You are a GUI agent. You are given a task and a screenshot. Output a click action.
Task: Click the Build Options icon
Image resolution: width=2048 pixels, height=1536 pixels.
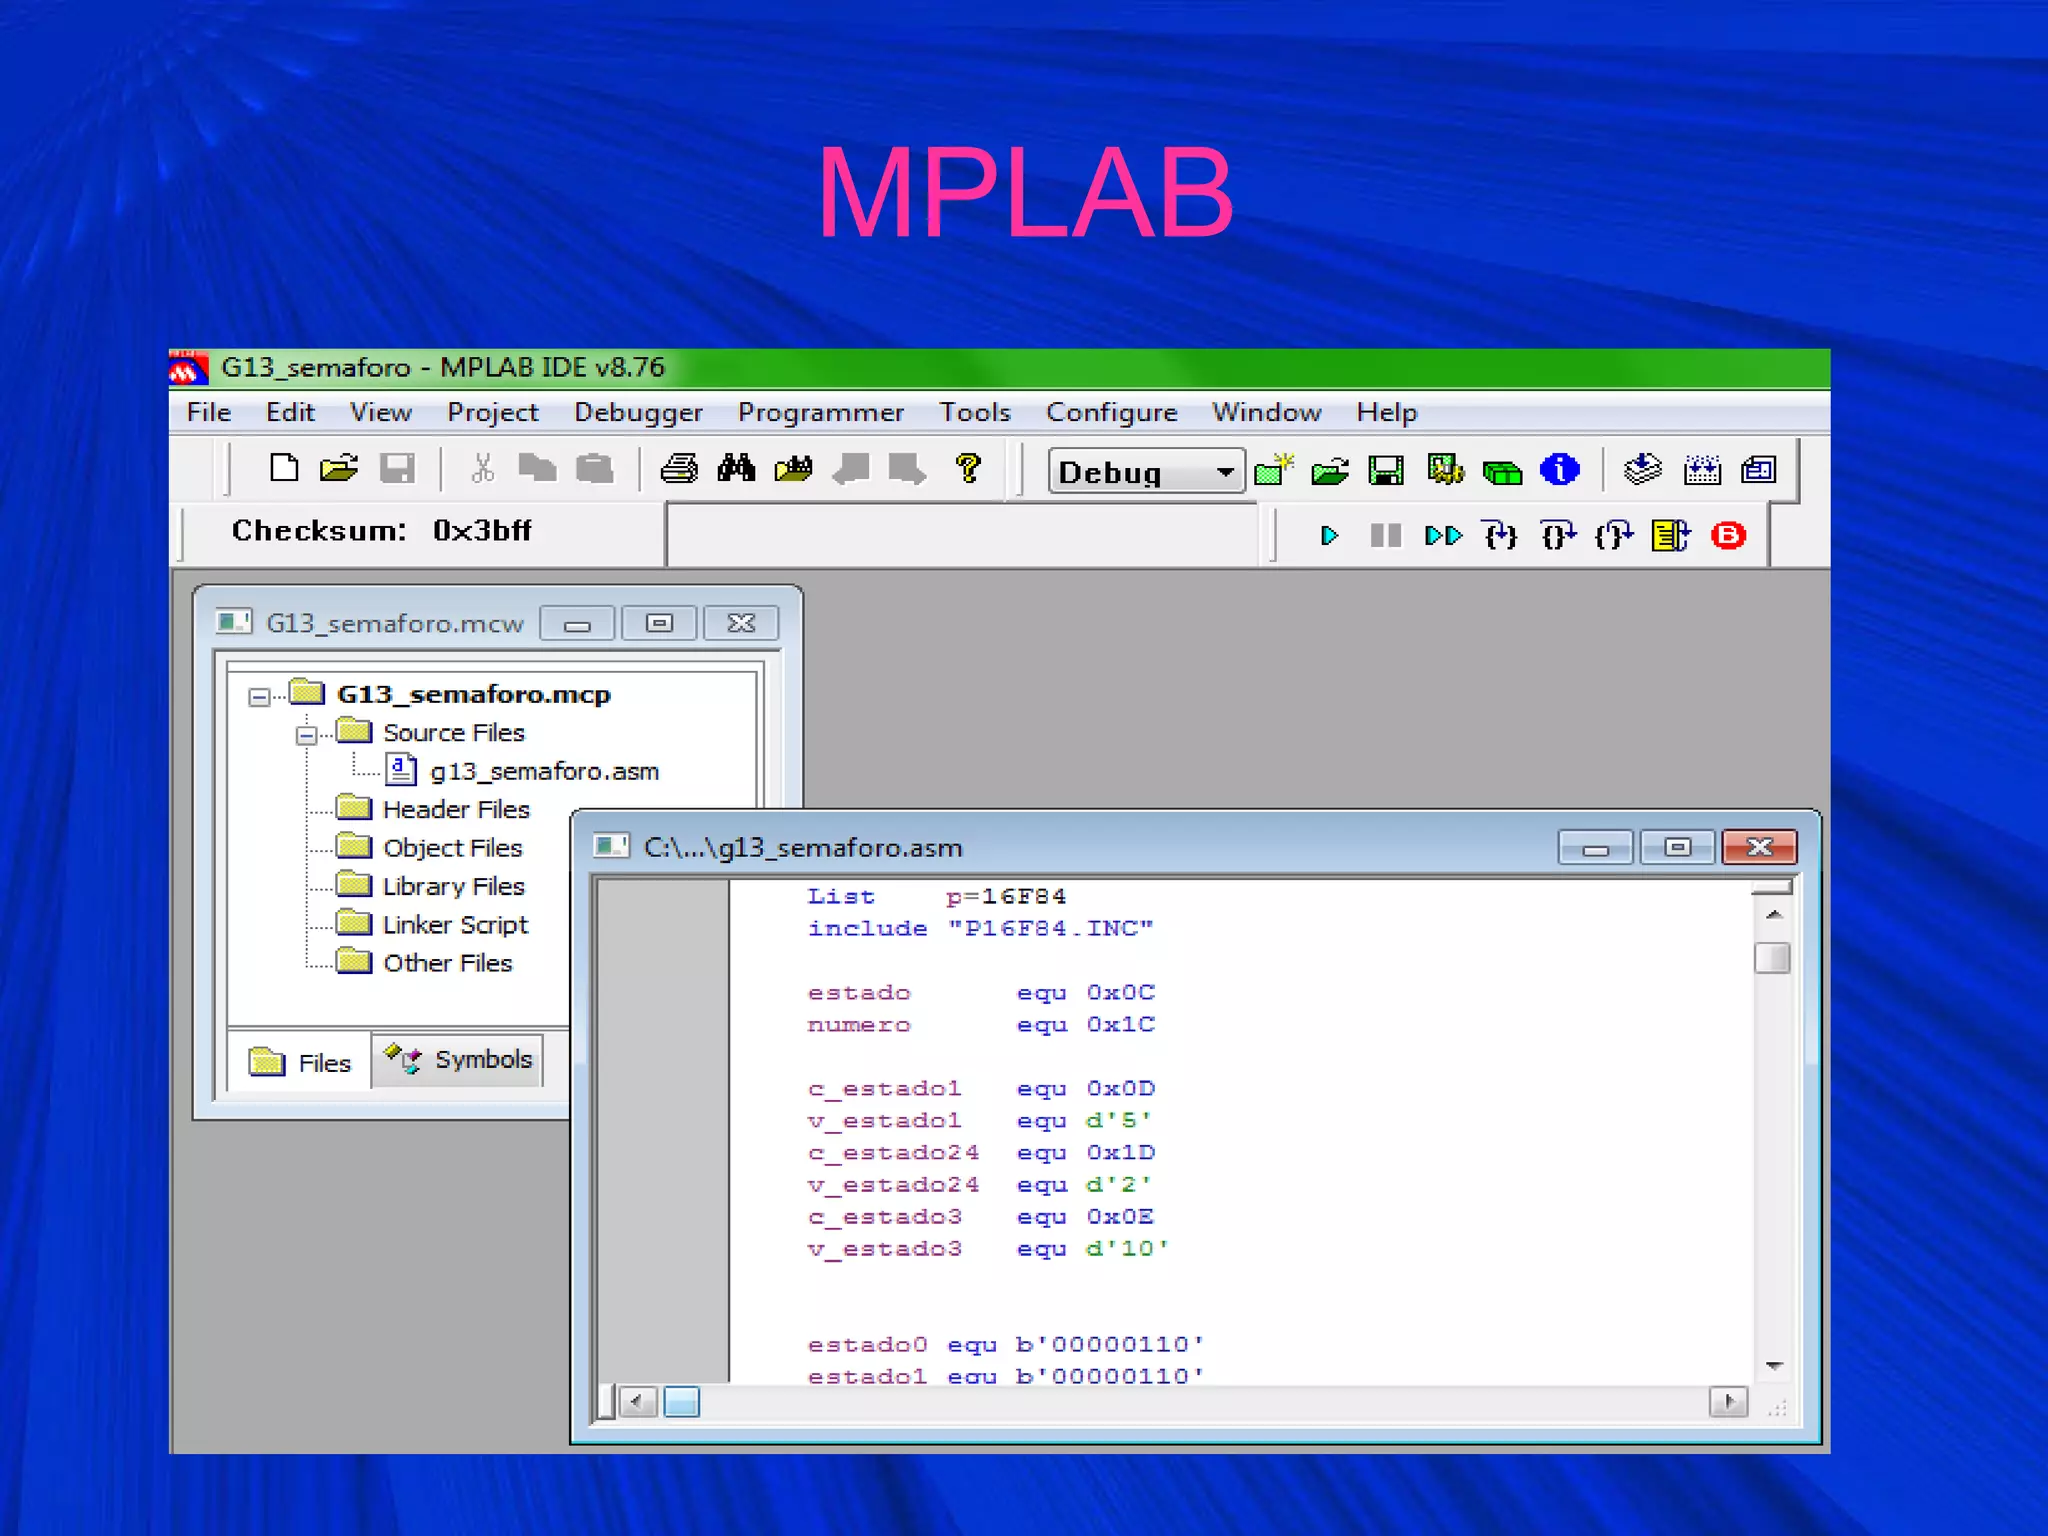1445,469
